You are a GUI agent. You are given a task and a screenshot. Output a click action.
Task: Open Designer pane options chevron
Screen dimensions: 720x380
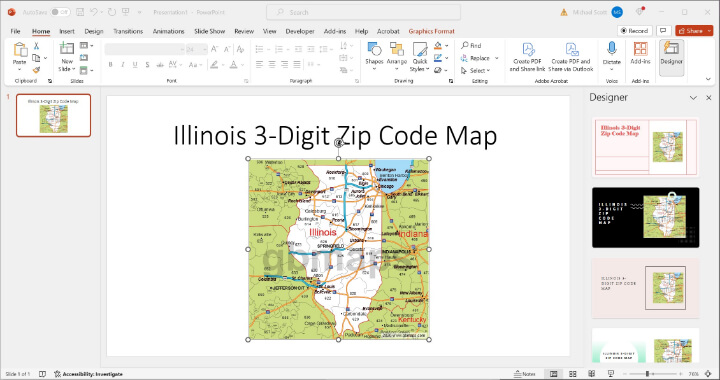point(693,98)
